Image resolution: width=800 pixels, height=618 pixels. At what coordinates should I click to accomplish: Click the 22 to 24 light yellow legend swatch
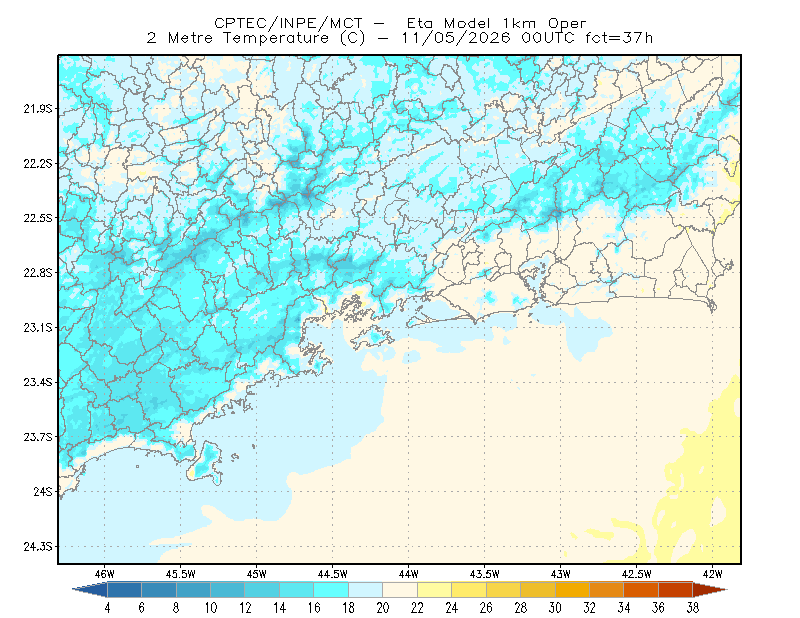coord(435,590)
